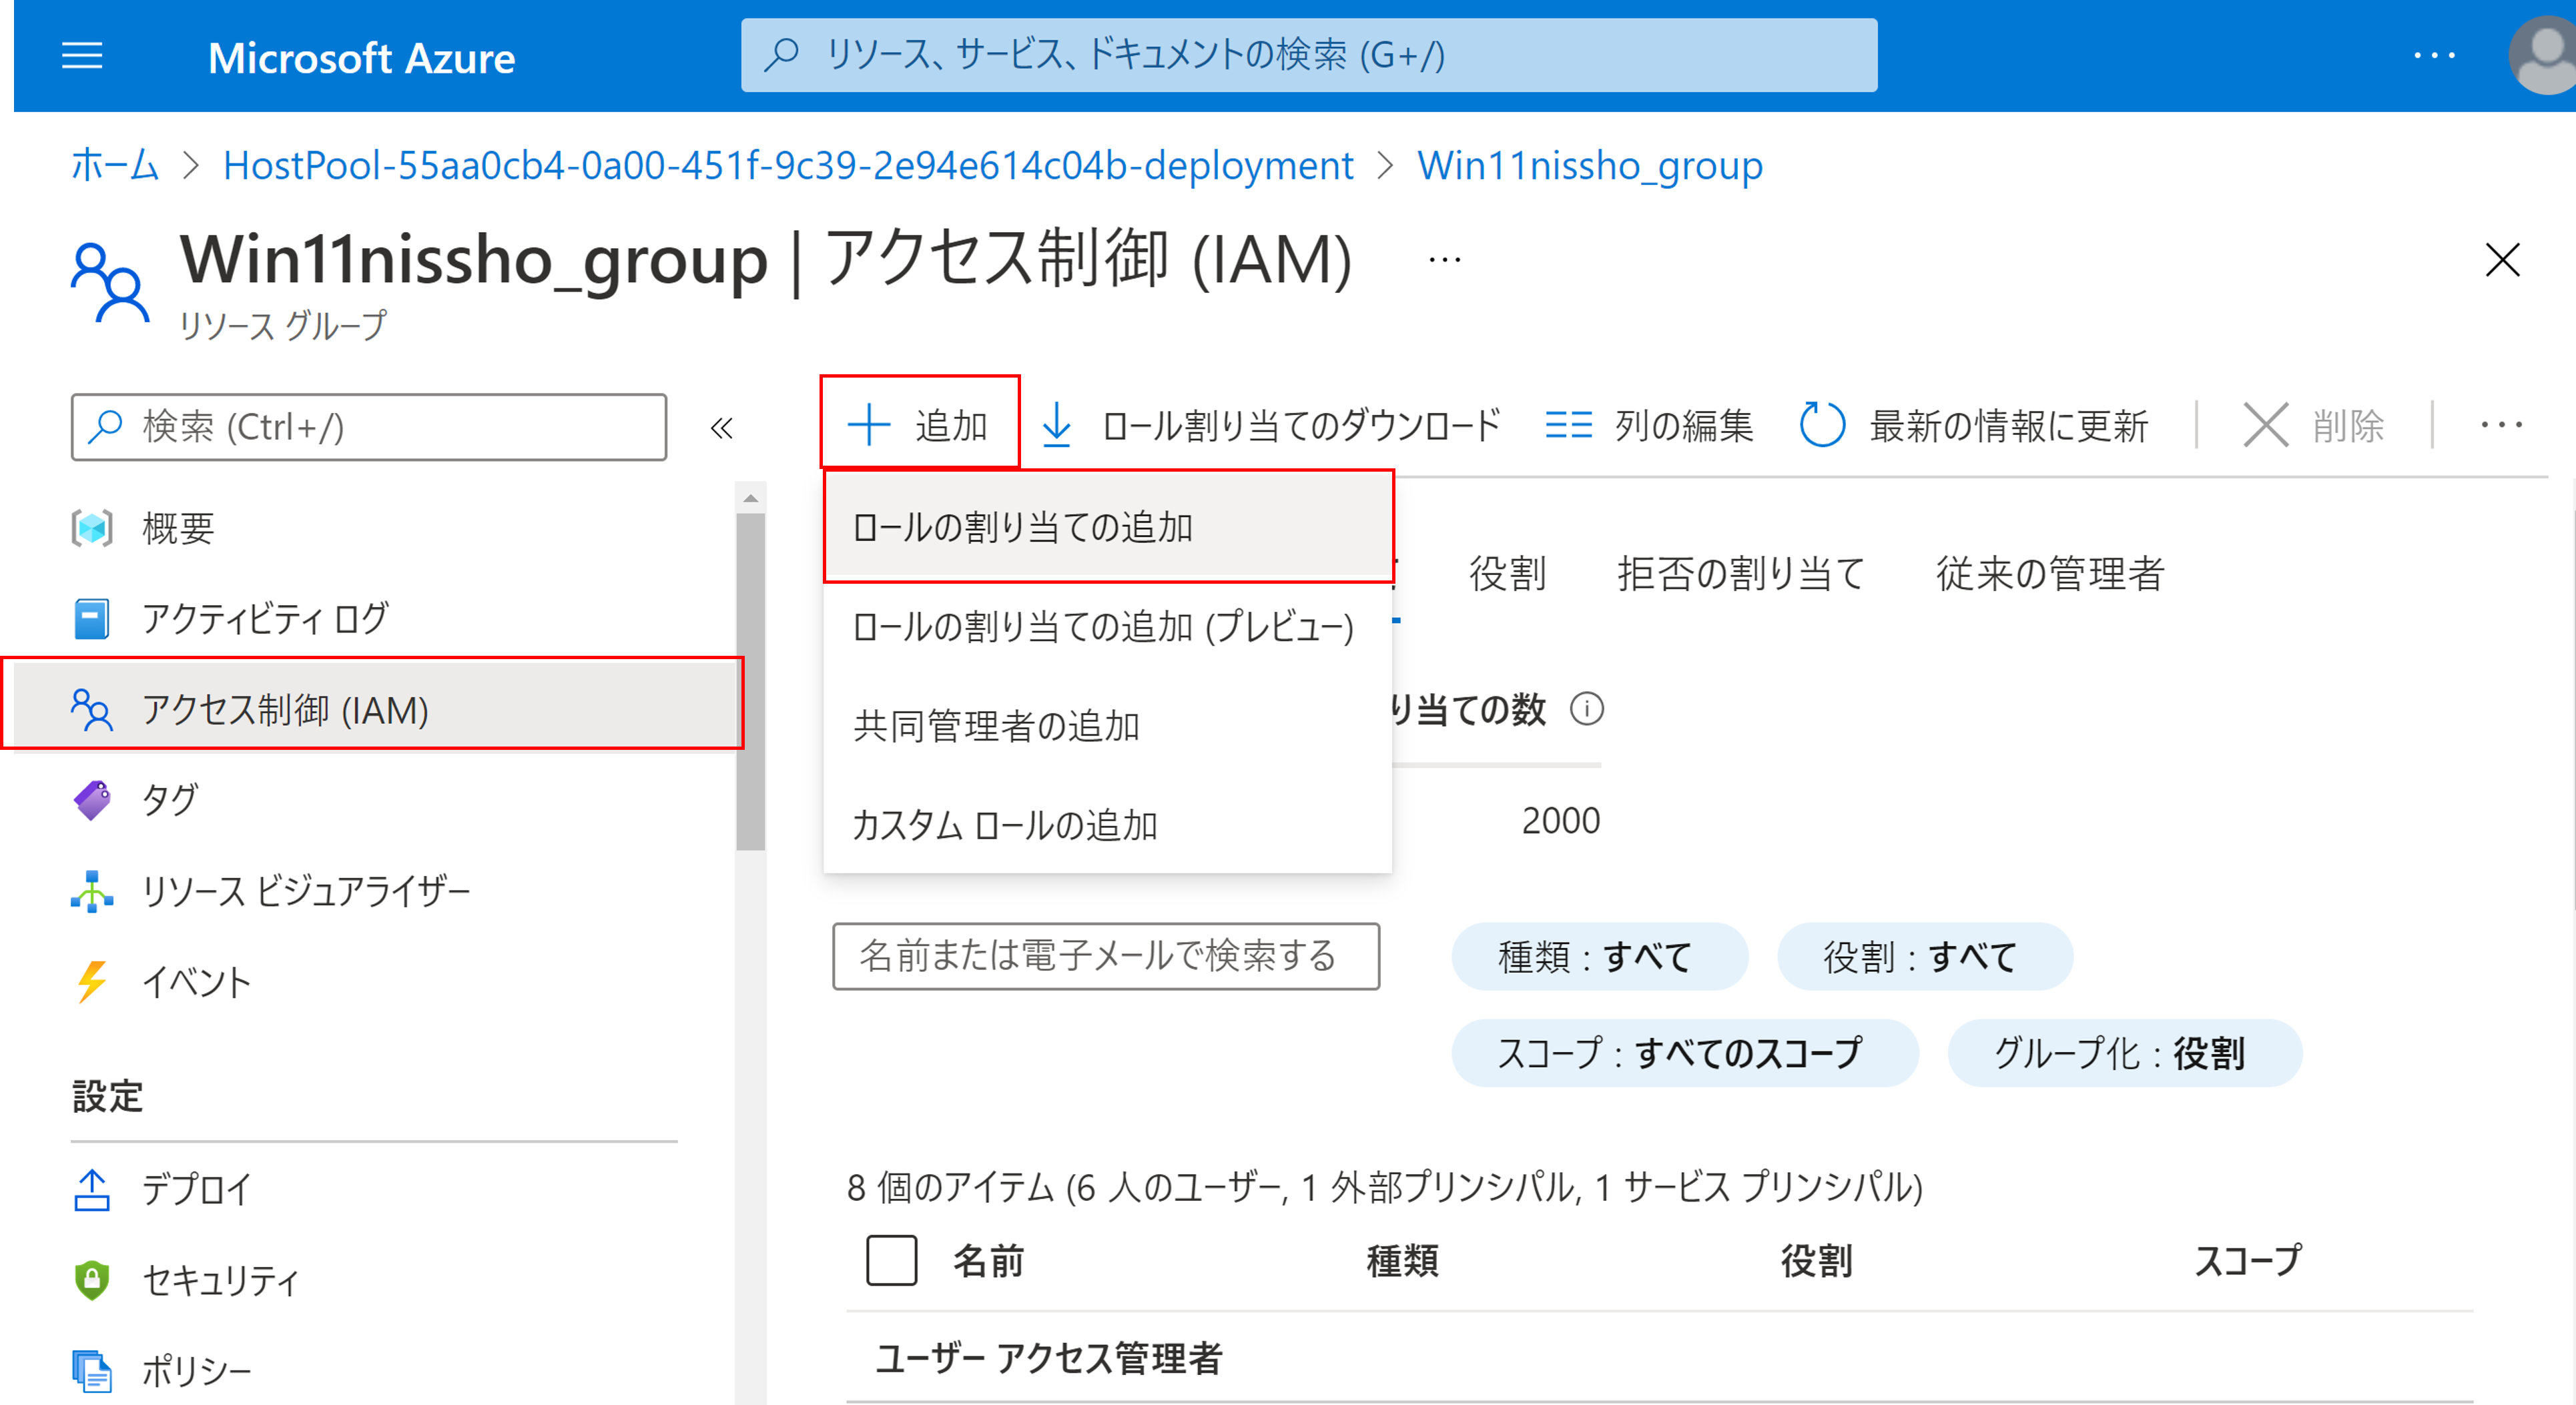Screen dimensions: 2576x1405
Task: Click Home (ホーム) breadcrumb link
Action: coord(115,165)
